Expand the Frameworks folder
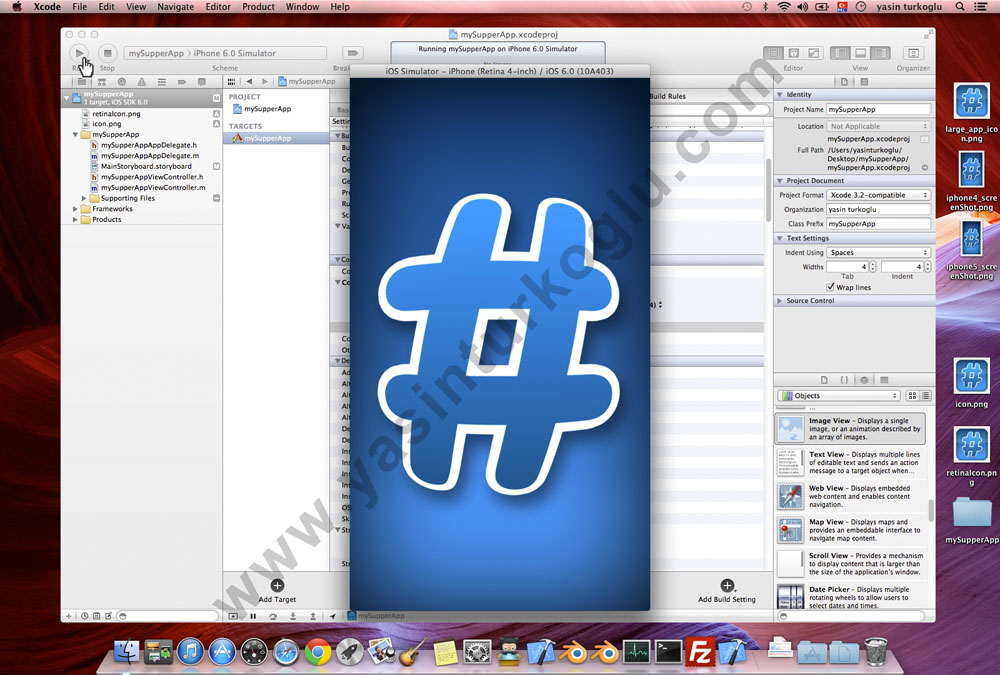Image resolution: width=1000 pixels, height=675 pixels. [x=75, y=209]
